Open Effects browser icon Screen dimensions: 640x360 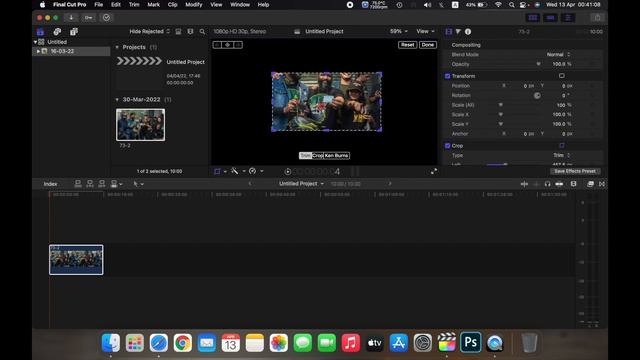coord(590,184)
